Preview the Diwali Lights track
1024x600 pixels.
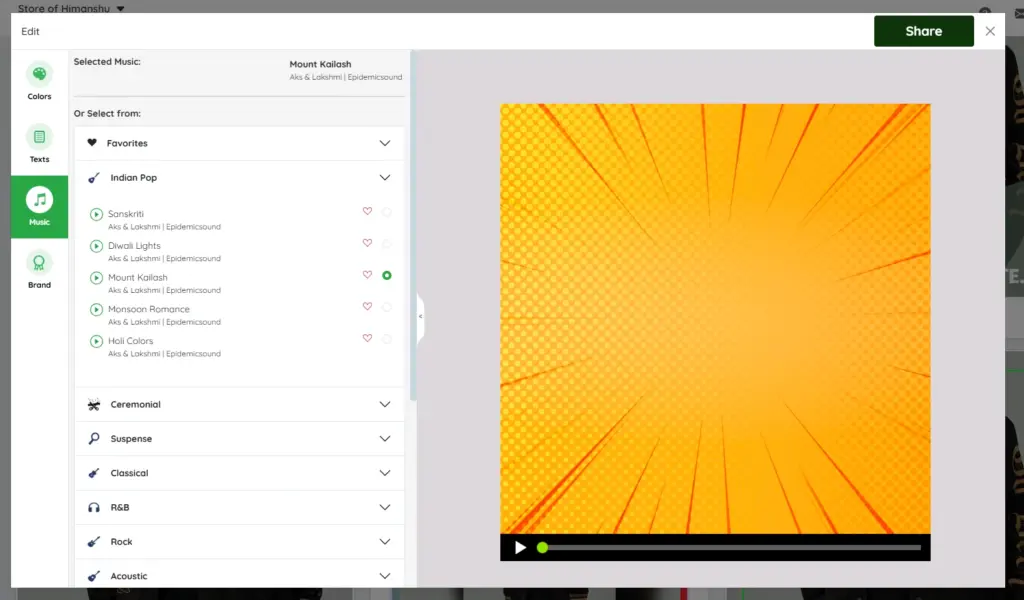[97, 246]
